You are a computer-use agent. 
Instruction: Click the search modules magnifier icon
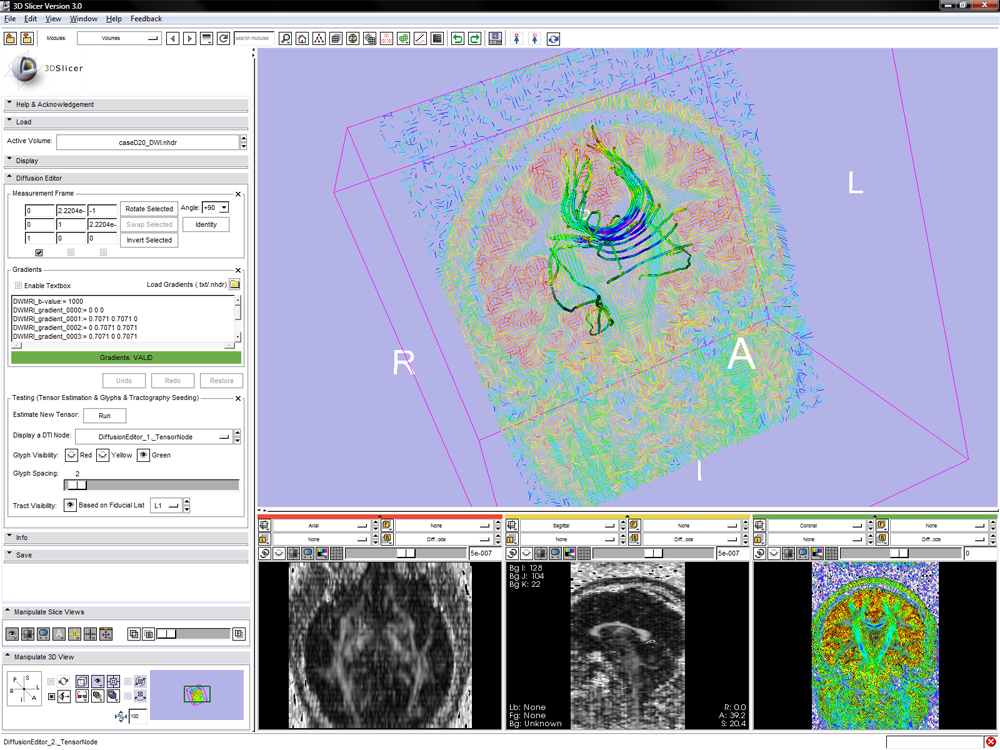pos(285,39)
